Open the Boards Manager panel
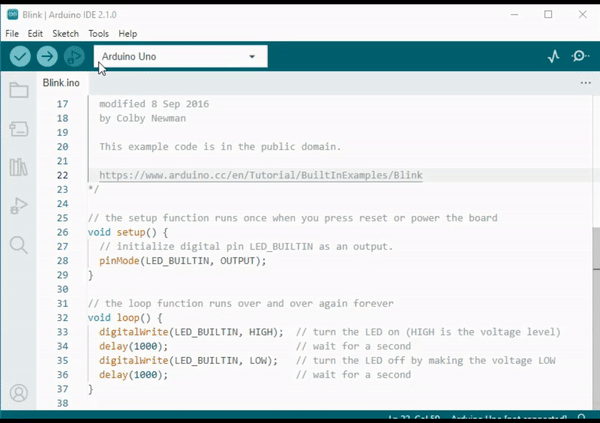600x423 pixels. click(x=19, y=129)
